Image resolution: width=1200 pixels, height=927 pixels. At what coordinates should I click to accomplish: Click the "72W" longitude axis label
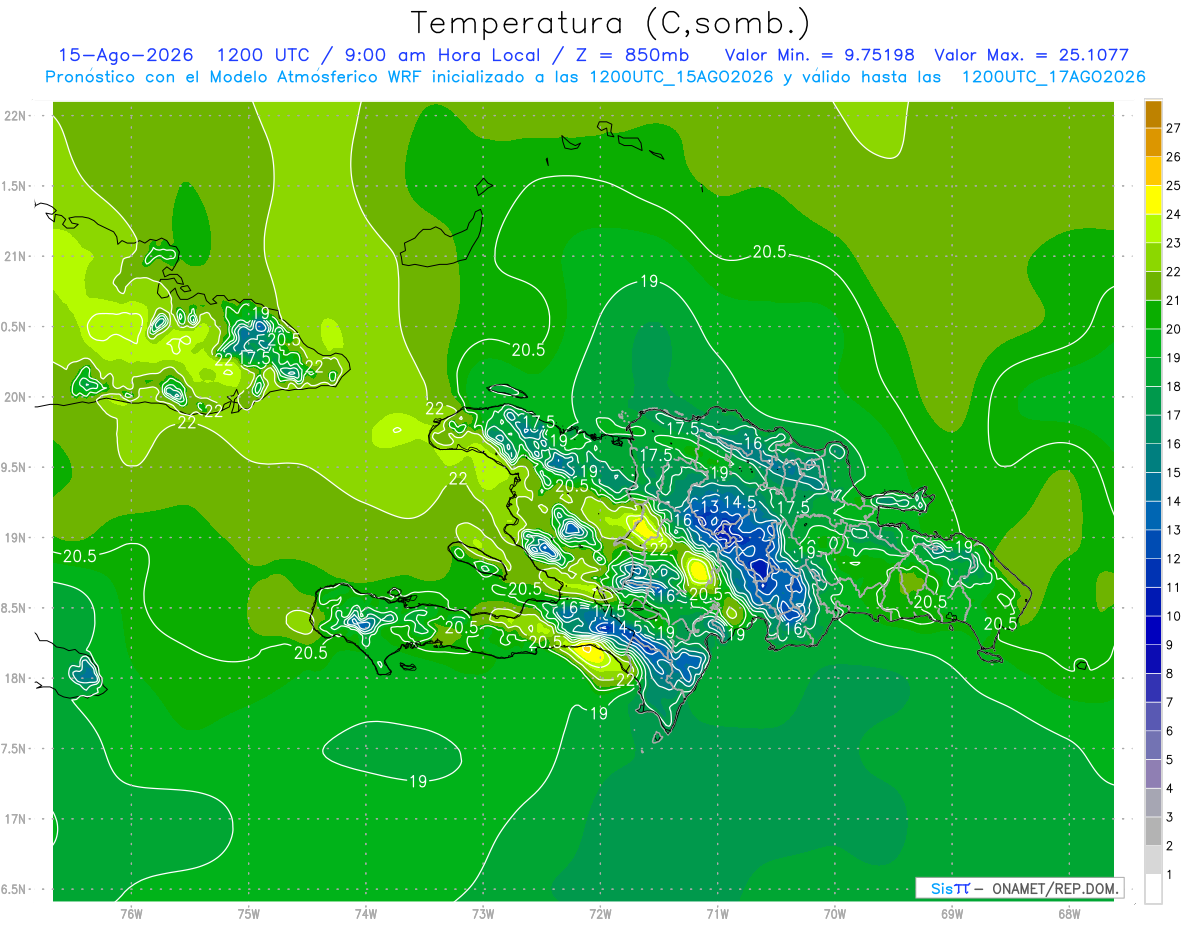[600, 913]
